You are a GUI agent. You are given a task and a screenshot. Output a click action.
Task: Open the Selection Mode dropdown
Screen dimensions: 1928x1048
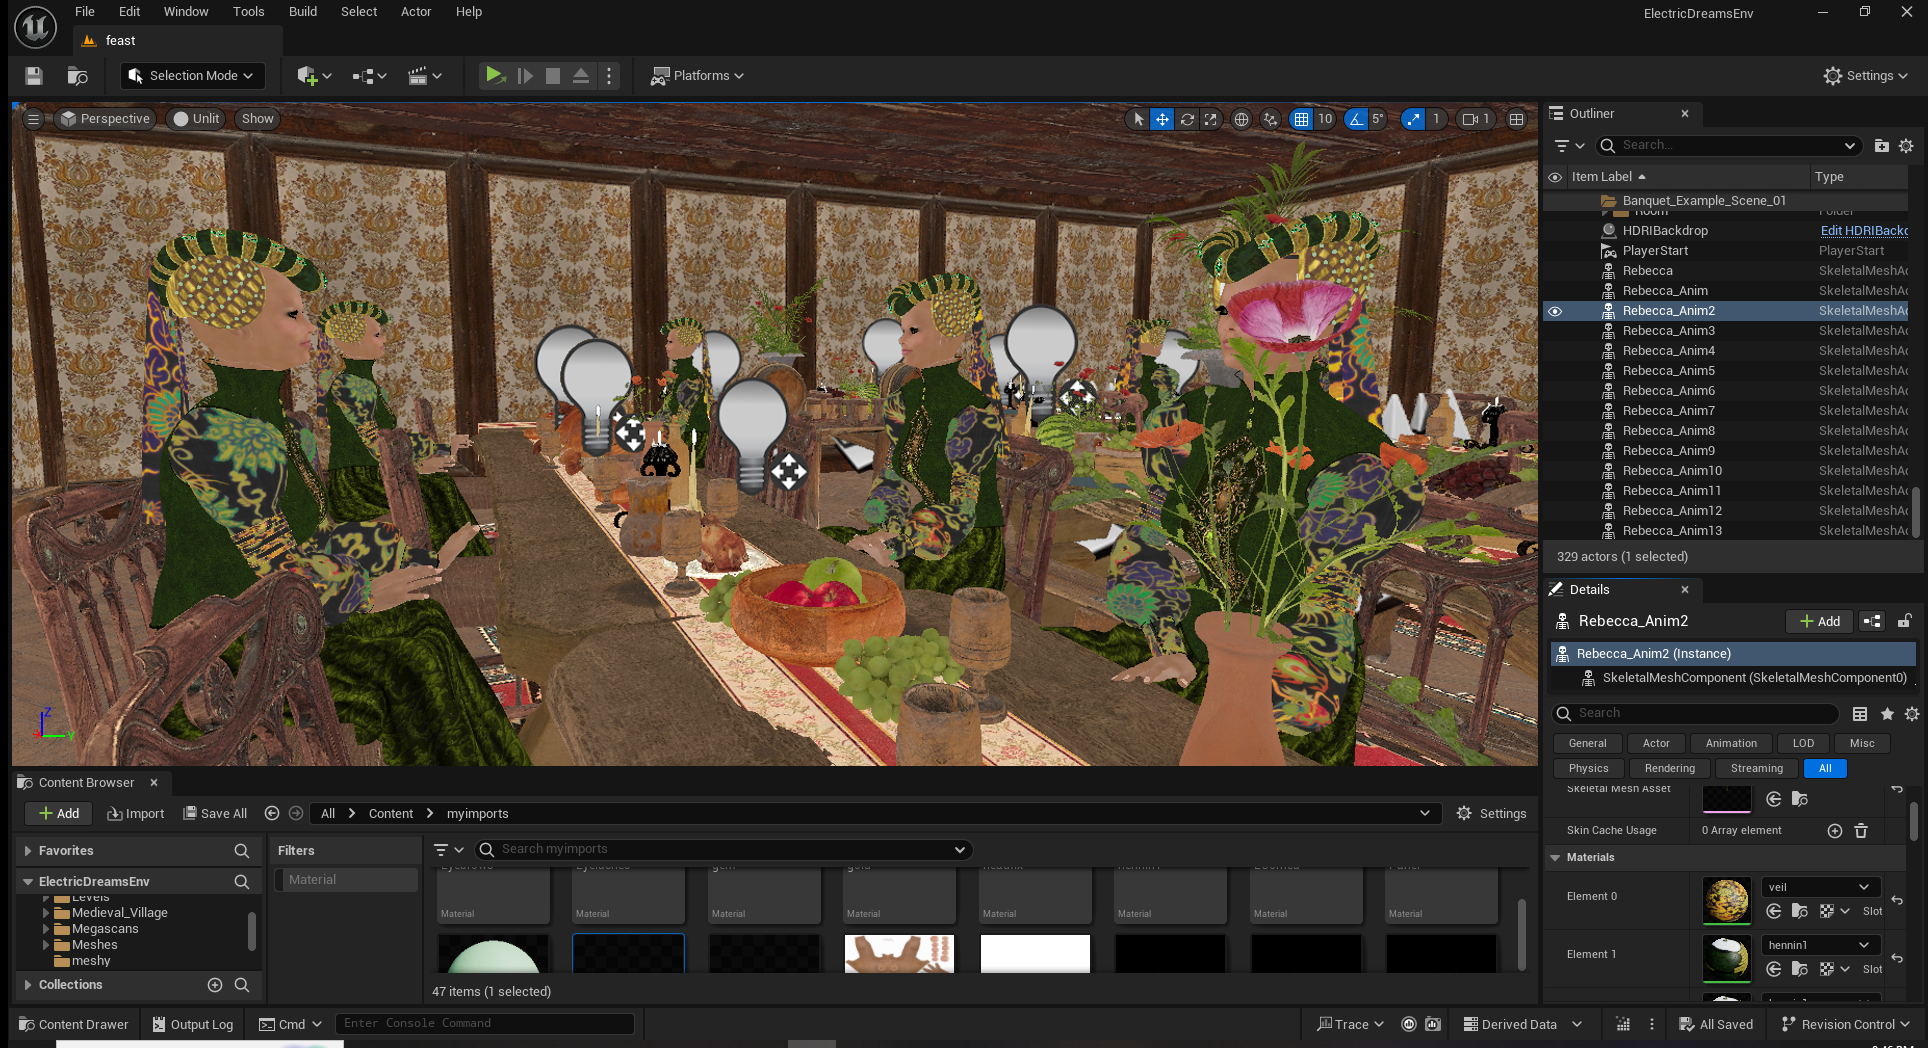(191, 75)
